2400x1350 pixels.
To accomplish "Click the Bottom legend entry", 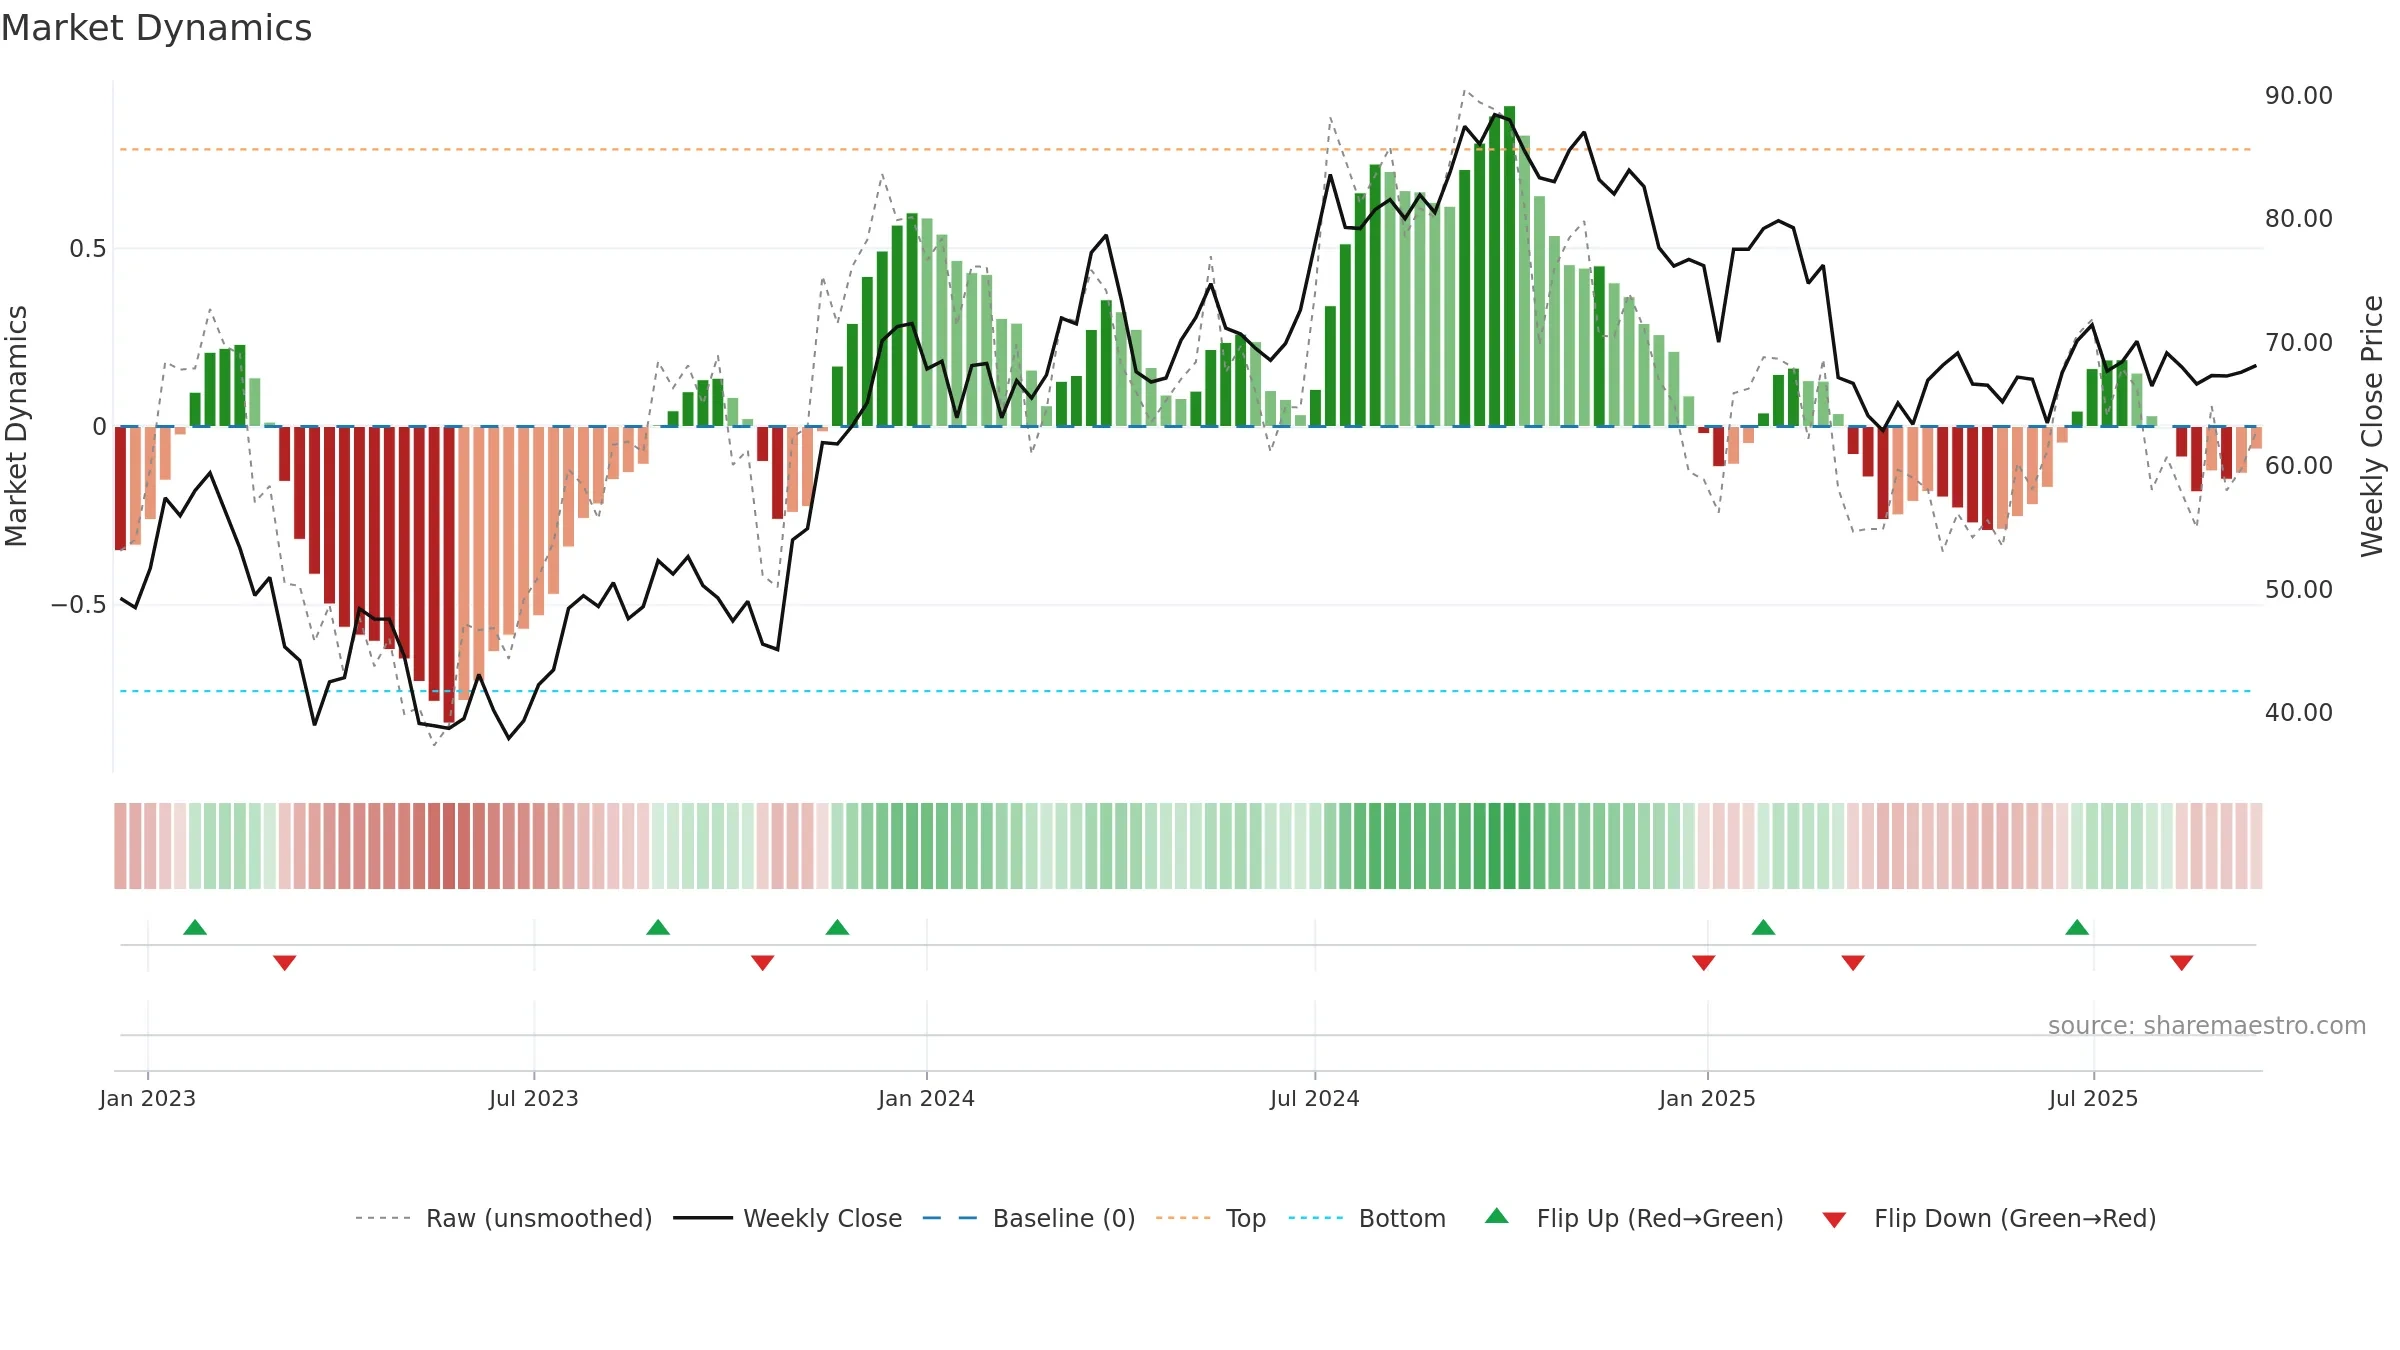I will click(x=1367, y=1218).
